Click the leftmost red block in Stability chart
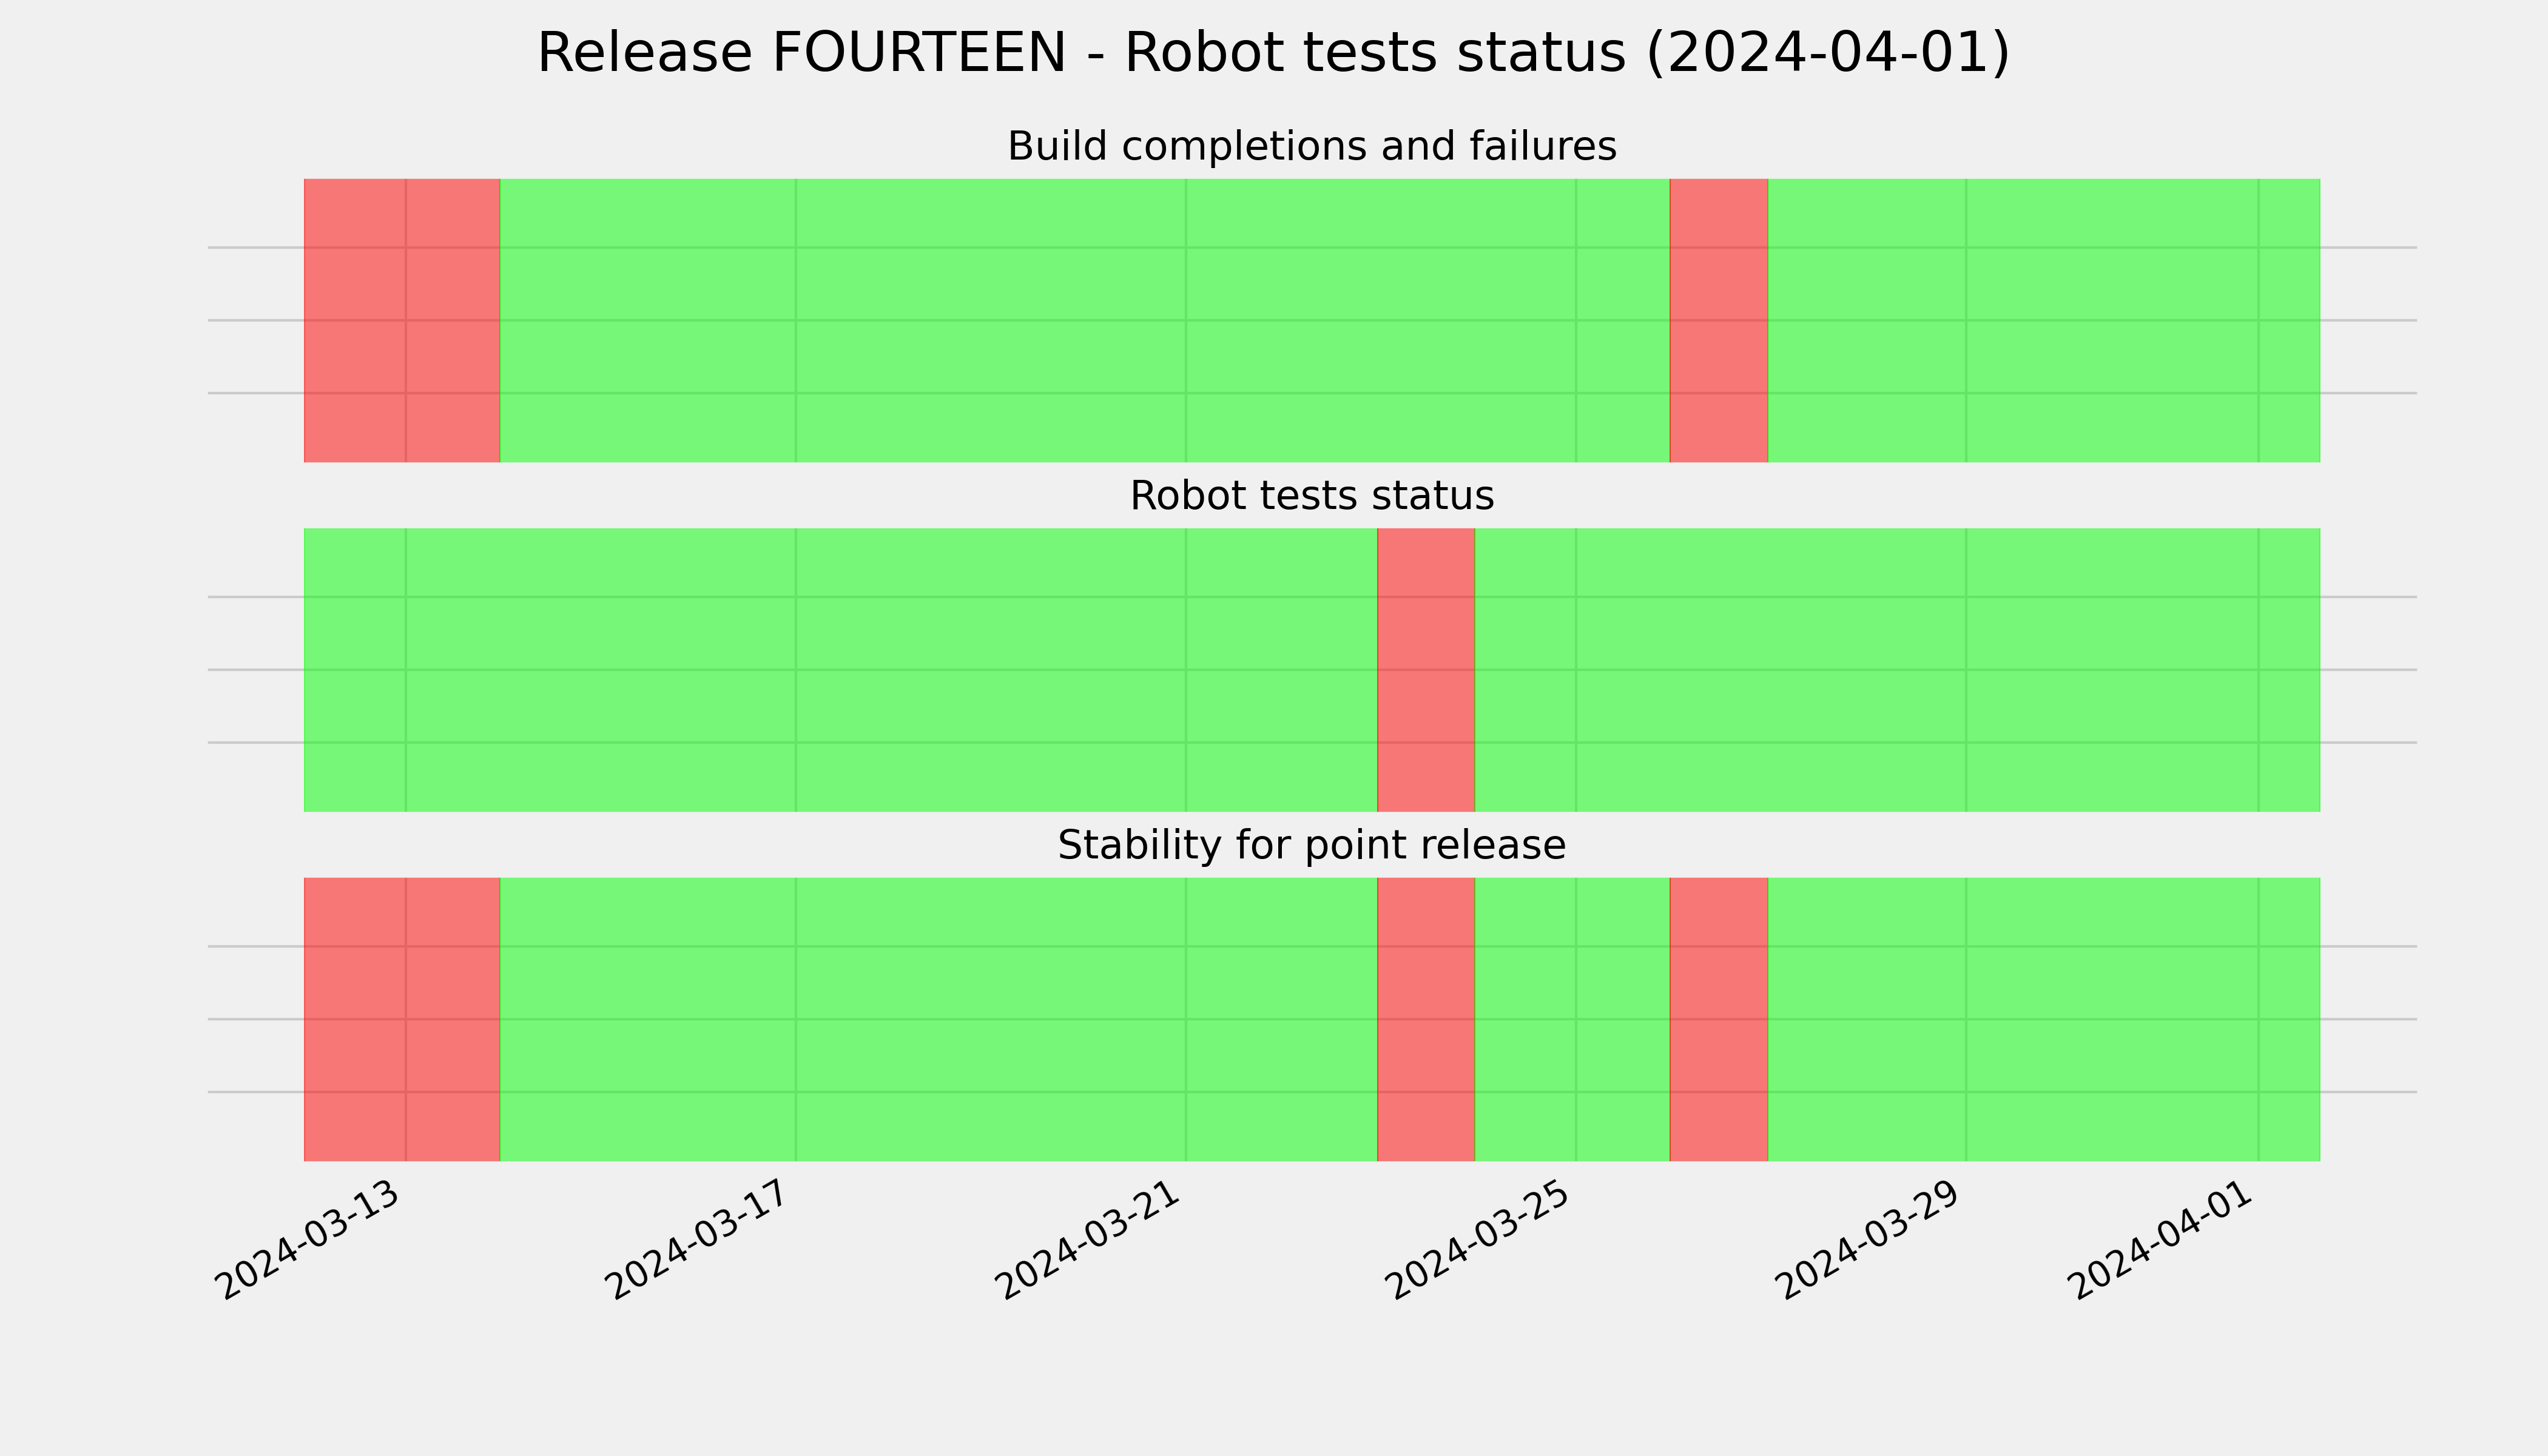This screenshot has width=2548, height=1456. [x=402, y=1019]
